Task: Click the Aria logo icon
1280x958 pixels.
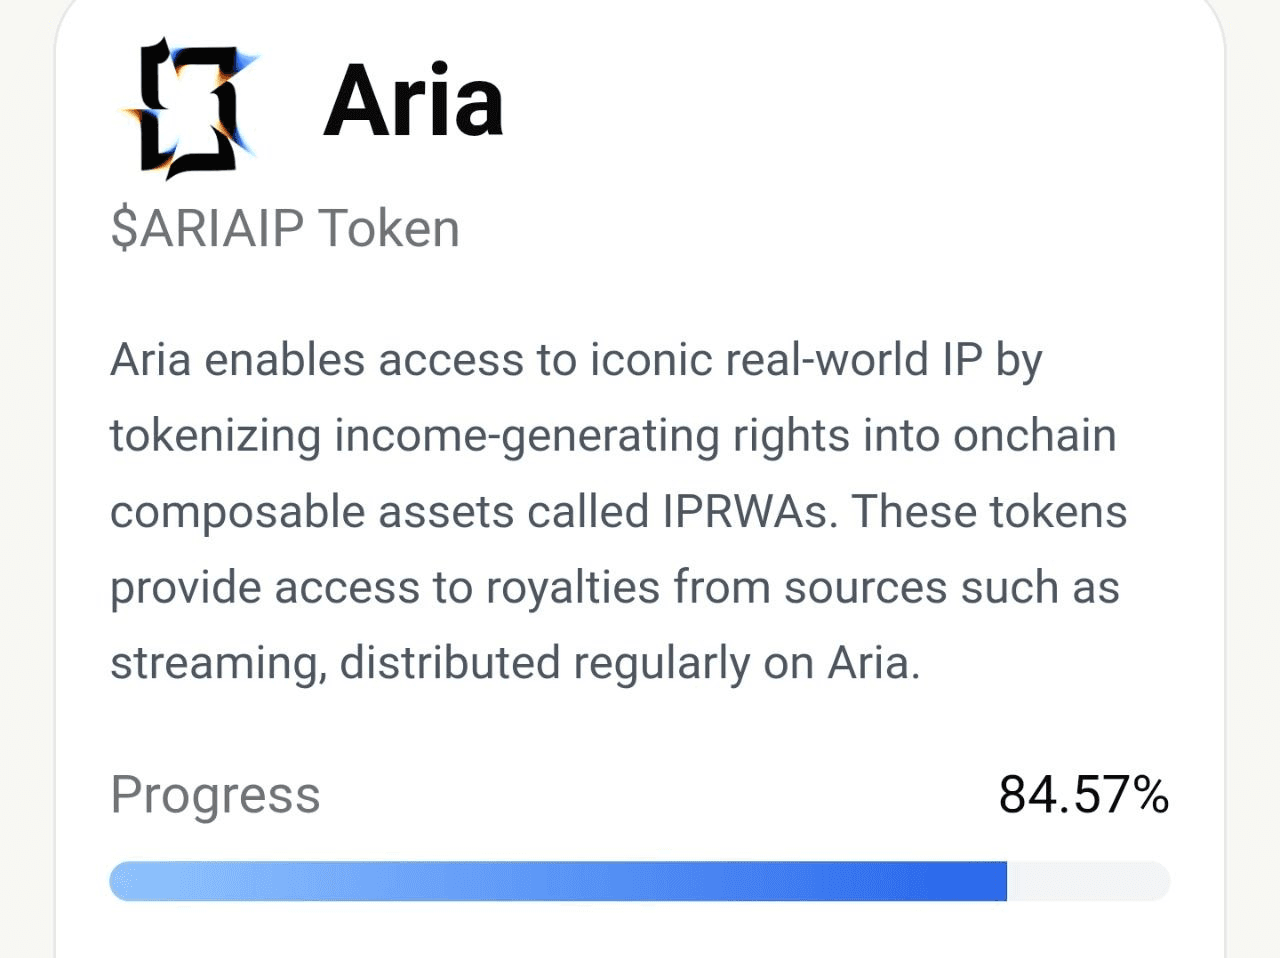Action: 190,107
